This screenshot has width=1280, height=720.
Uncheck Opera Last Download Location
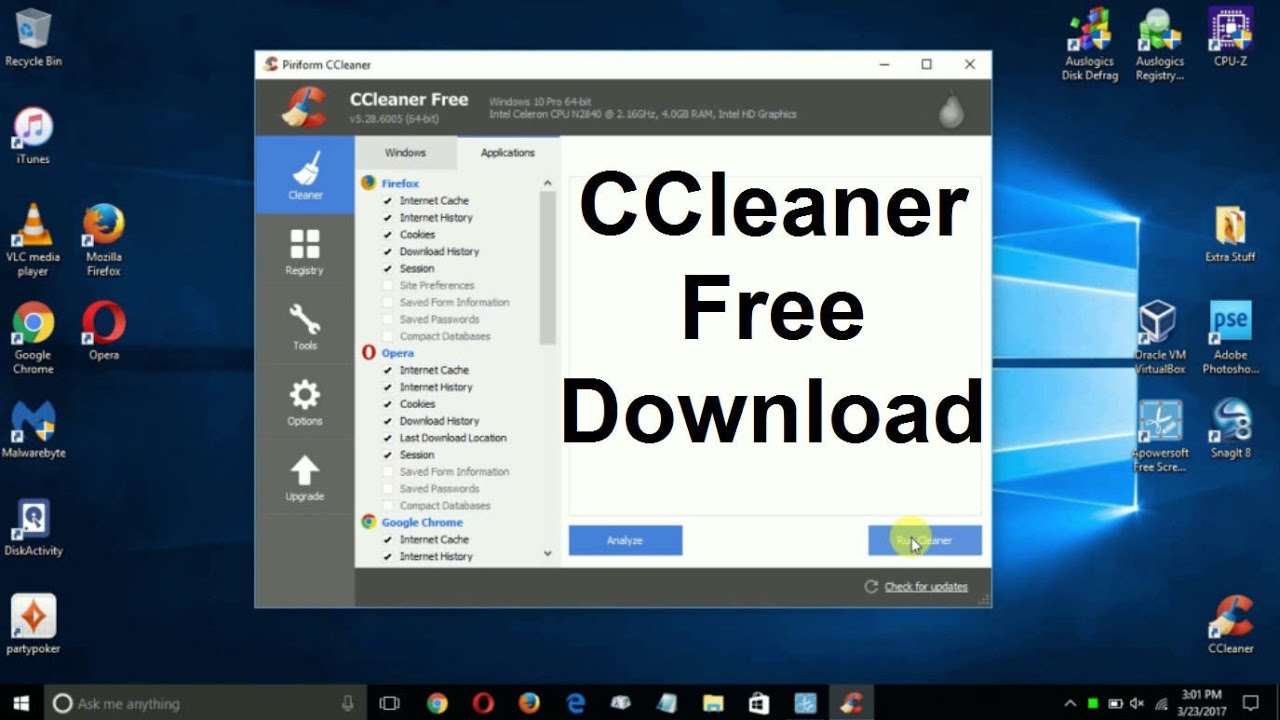(x=388, y=438)
